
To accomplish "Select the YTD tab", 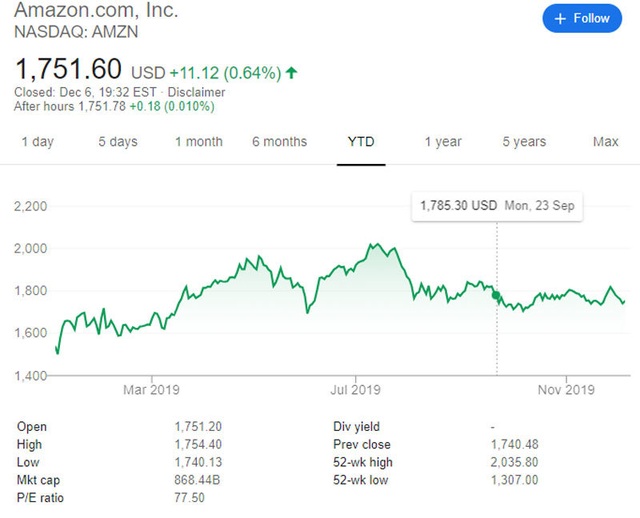I will point(361,142).
